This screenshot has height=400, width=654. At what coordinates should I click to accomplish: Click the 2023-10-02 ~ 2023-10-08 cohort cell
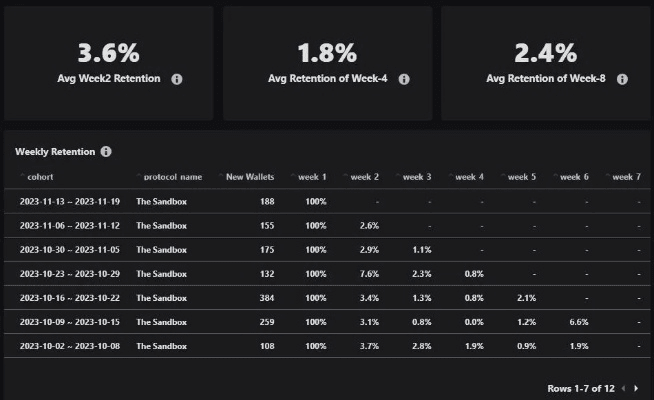[x=70, y=346]
